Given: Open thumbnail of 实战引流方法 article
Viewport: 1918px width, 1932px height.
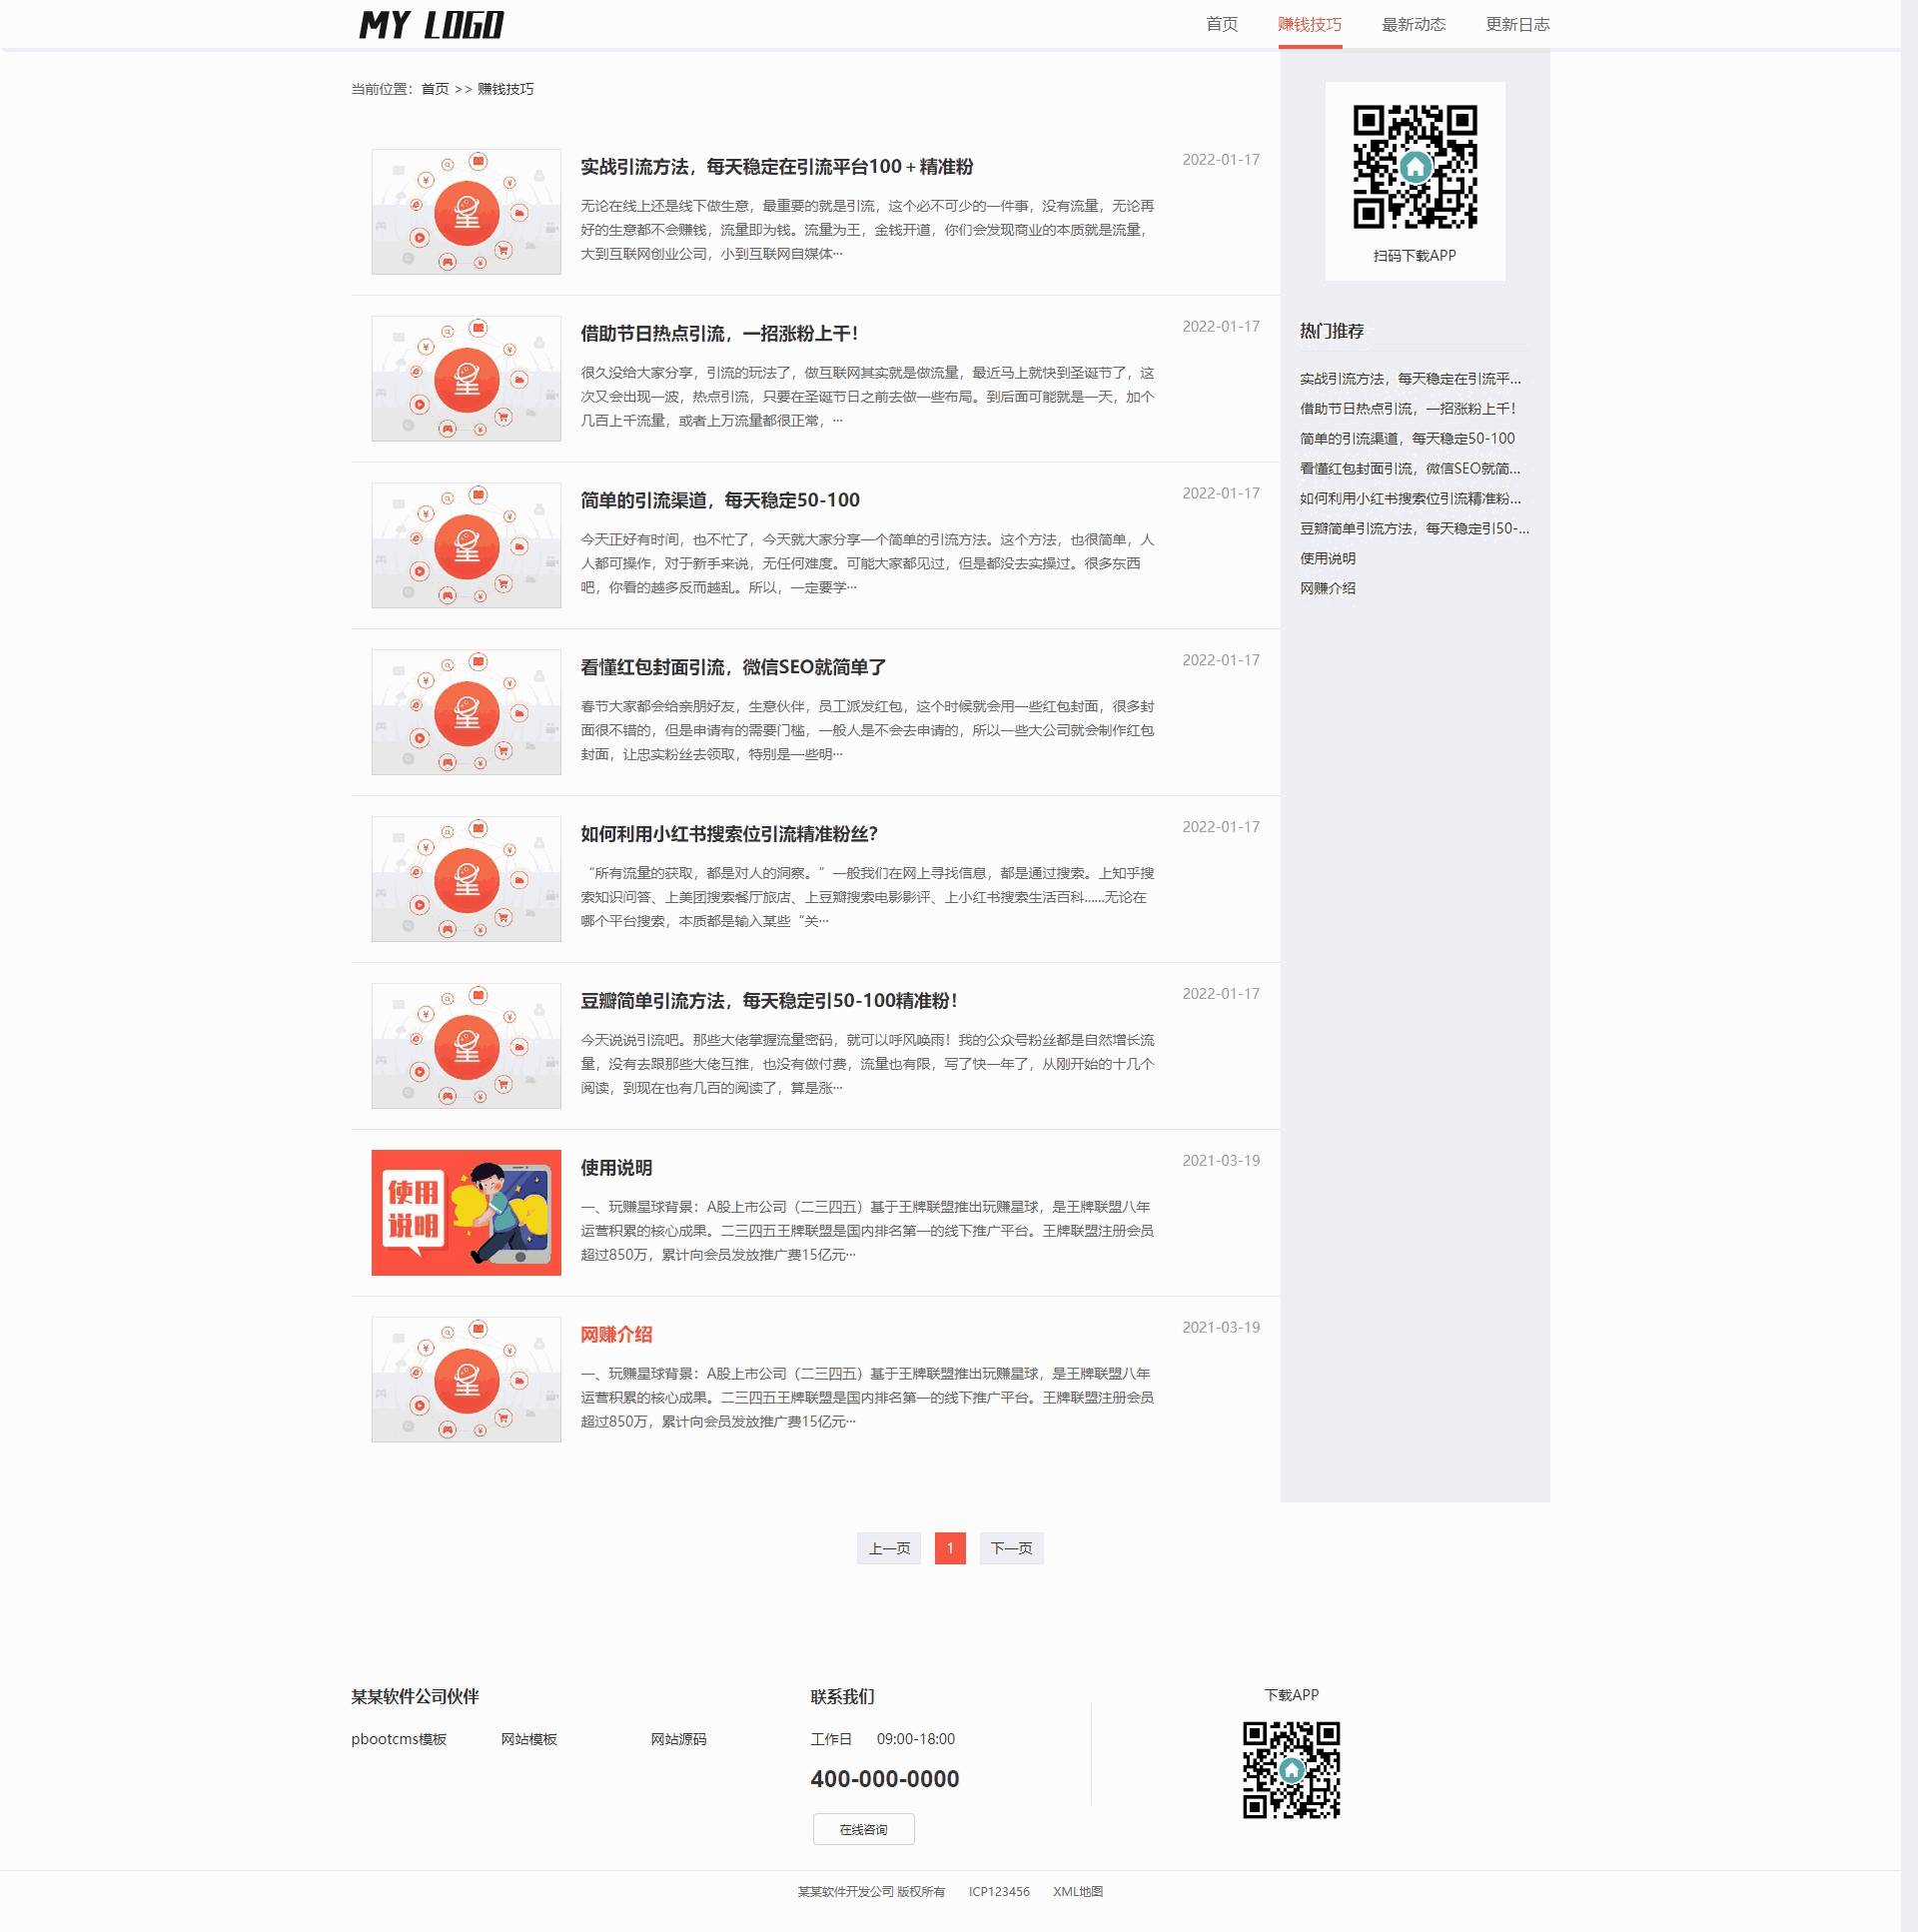Looking at the screenshot, I should [466, 211].
